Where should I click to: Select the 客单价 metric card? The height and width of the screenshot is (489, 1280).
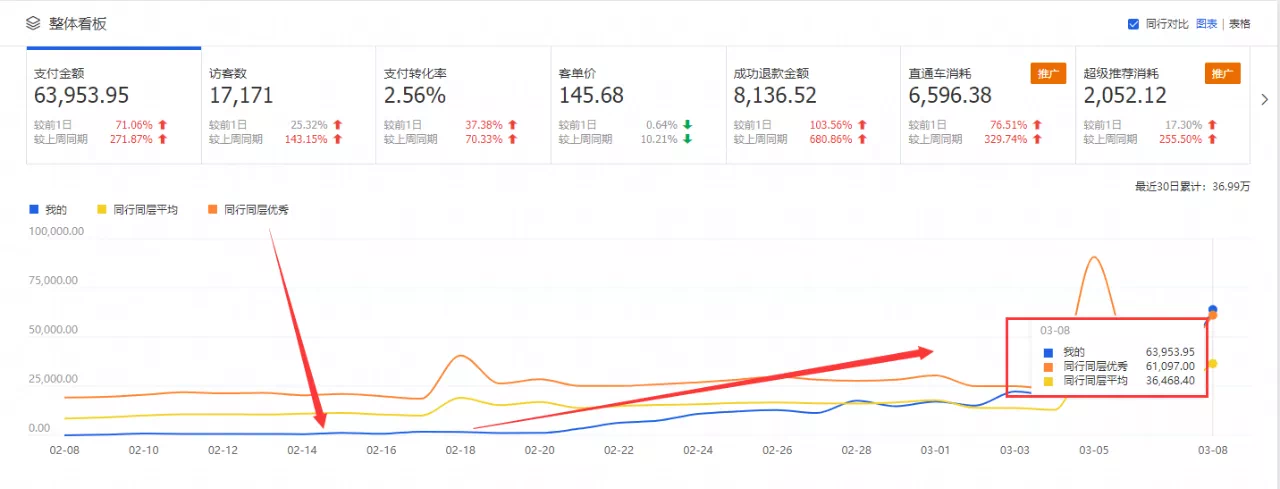[x=638, y=106]
